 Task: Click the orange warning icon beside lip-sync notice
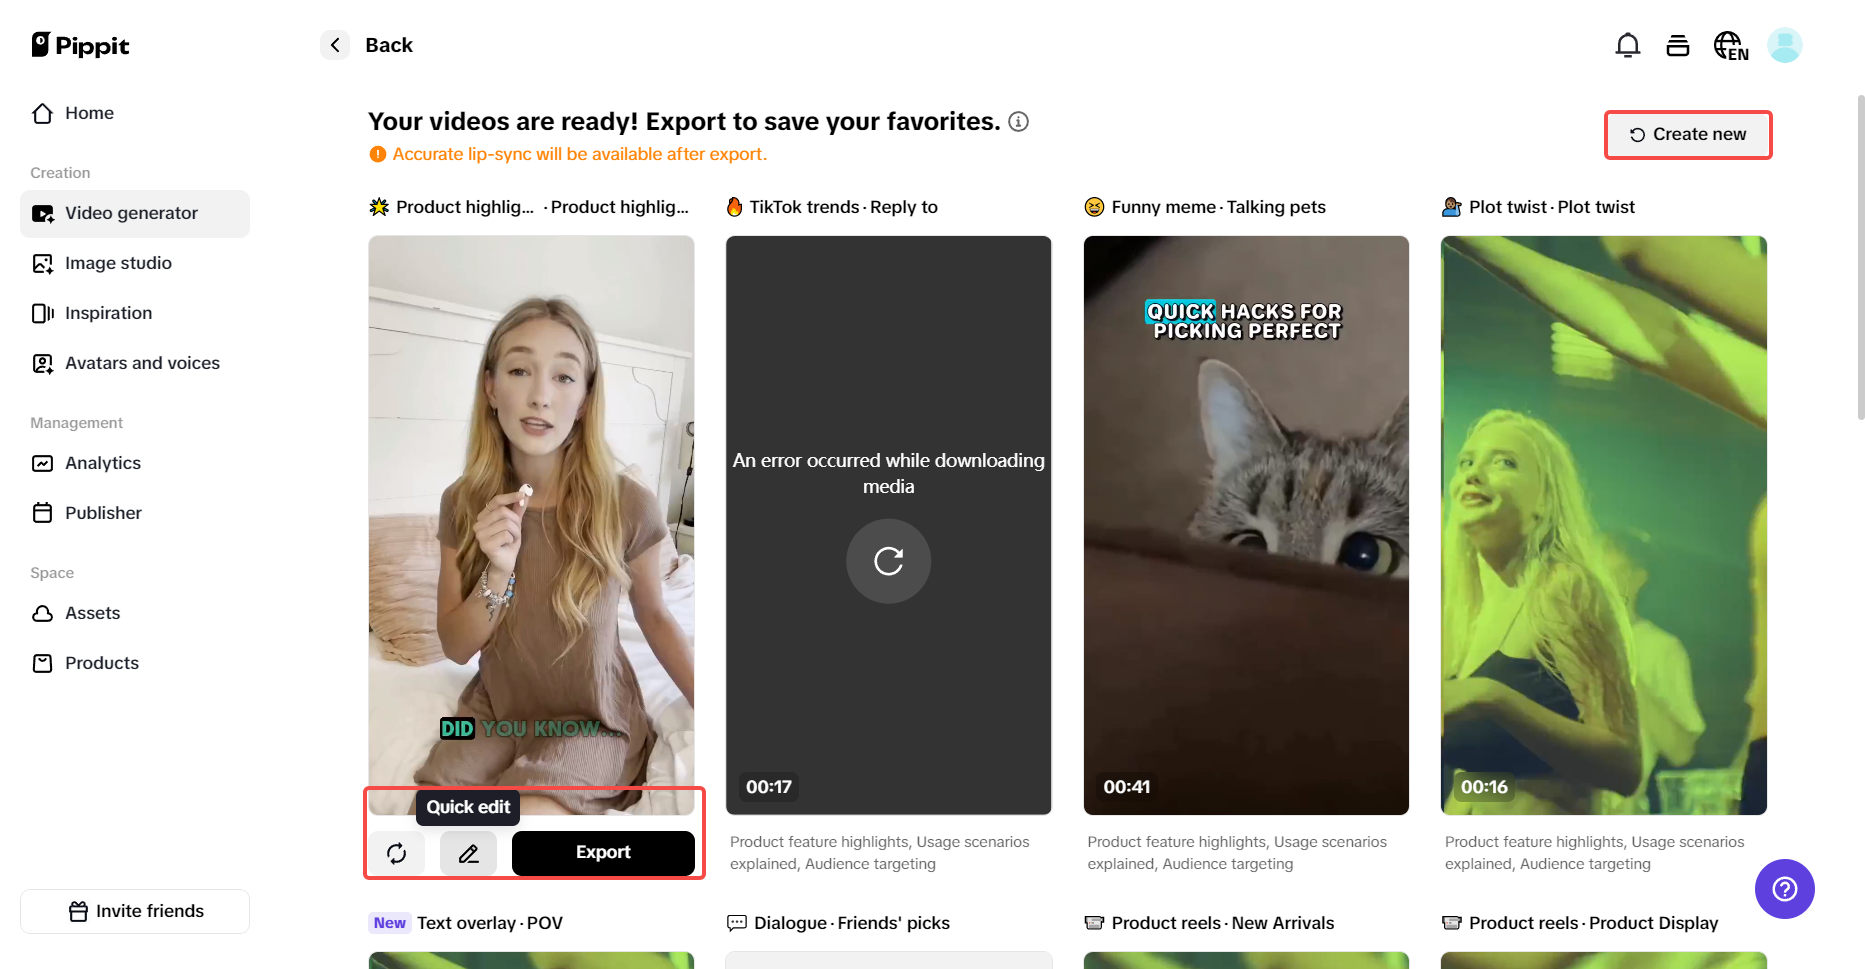(x=378, y=154)
